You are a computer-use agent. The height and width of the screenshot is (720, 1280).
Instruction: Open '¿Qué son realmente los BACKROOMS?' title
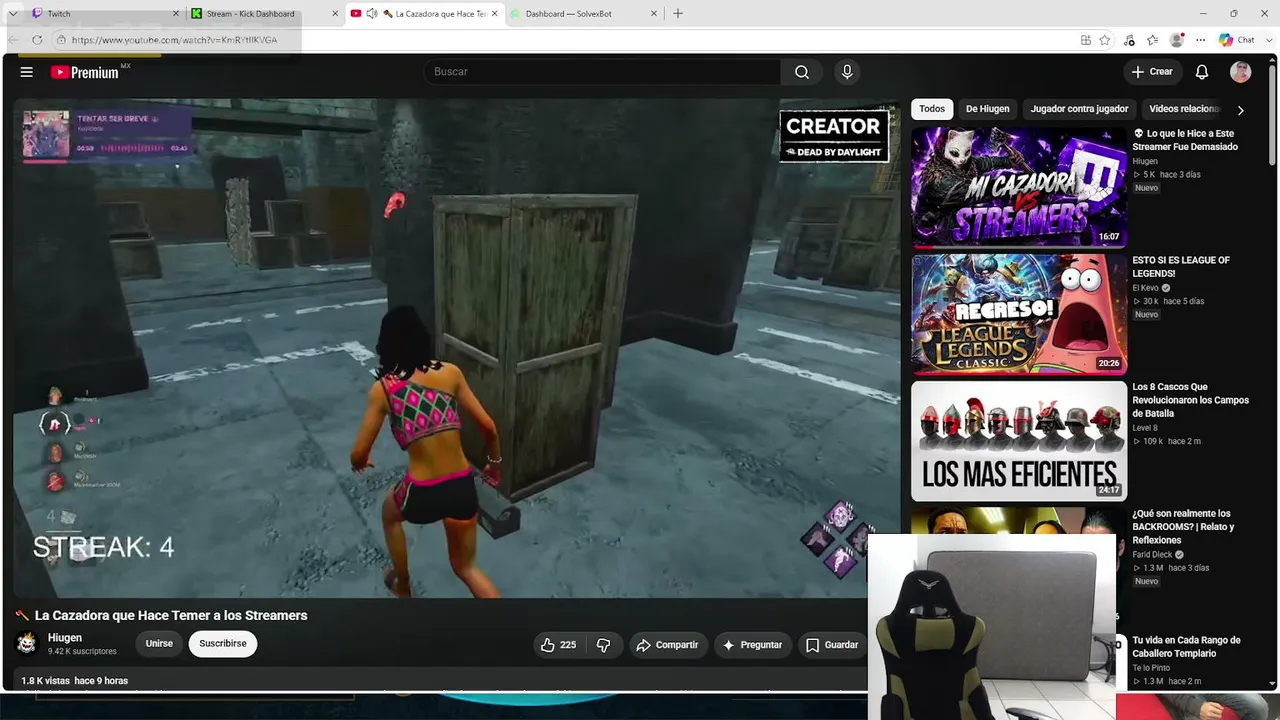tap(1183, 527)
